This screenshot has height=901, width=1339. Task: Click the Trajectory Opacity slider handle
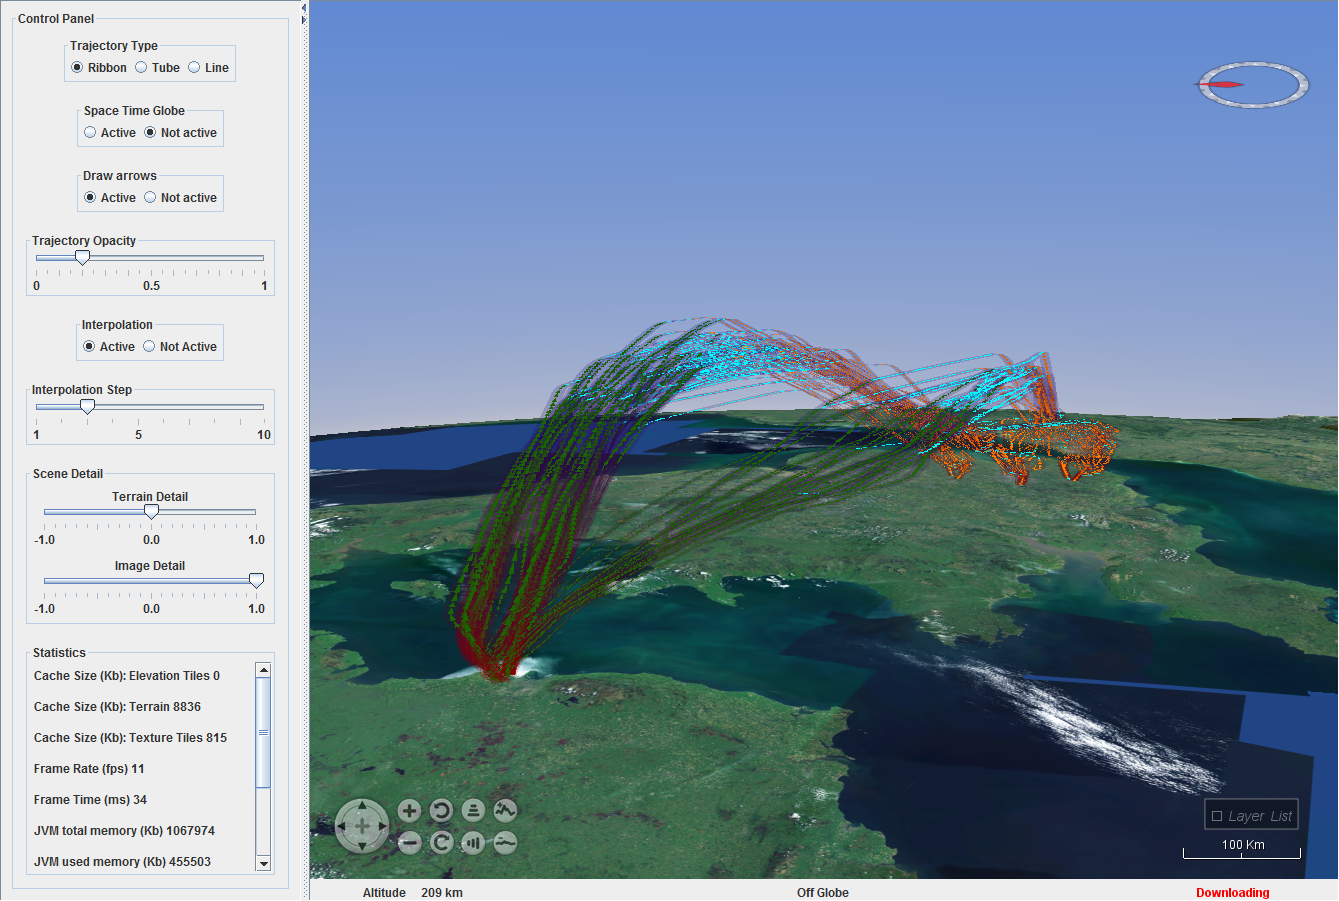83,258
